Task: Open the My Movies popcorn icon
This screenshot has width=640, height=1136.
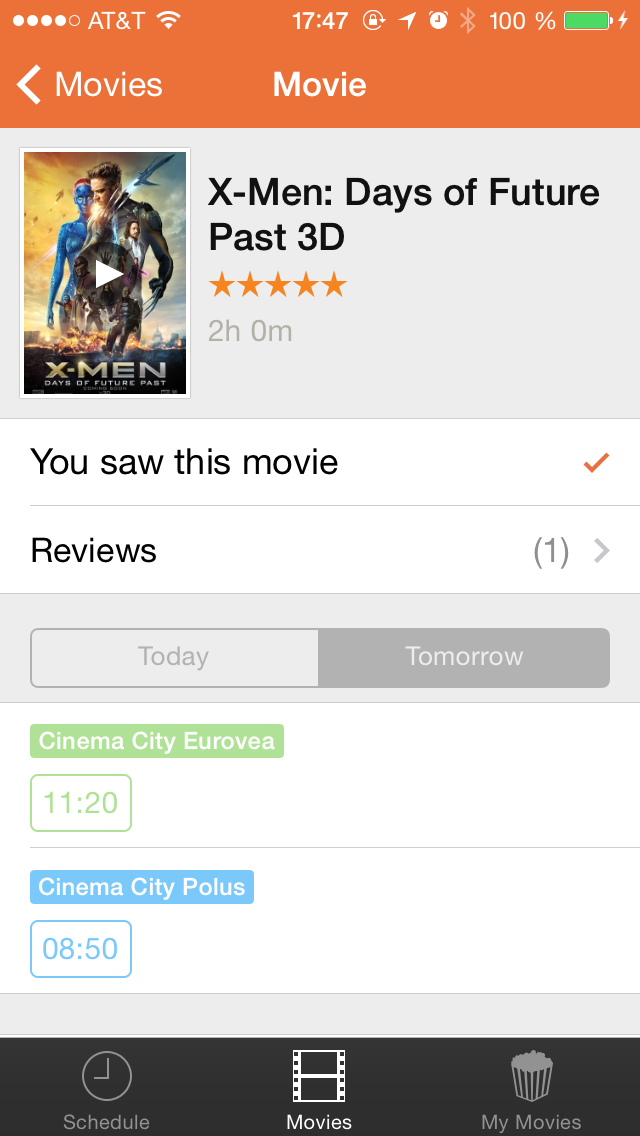Action: [531, 1076]
